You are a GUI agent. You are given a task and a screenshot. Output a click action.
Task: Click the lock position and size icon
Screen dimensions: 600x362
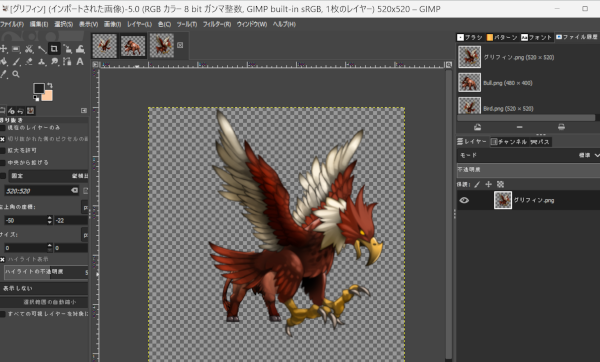[x=489, y=184]
